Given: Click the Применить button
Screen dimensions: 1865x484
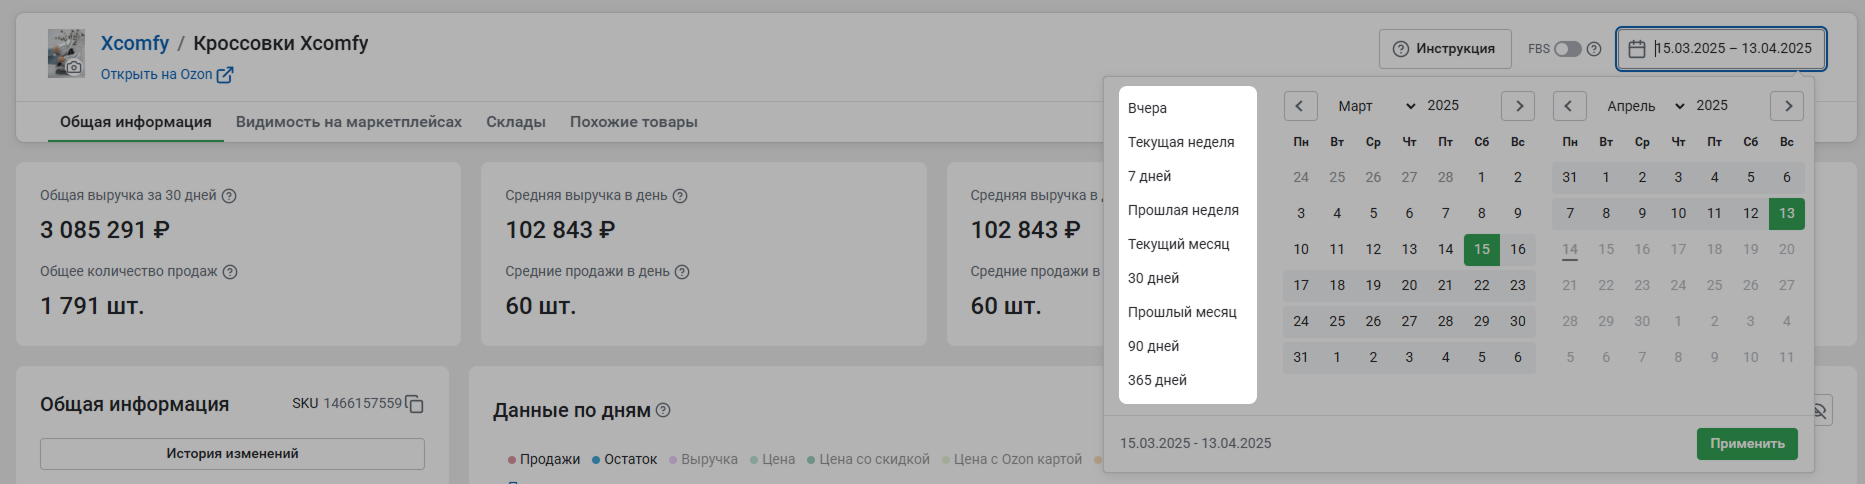Looking at the screenshot, I should [x=1747, y=444].
